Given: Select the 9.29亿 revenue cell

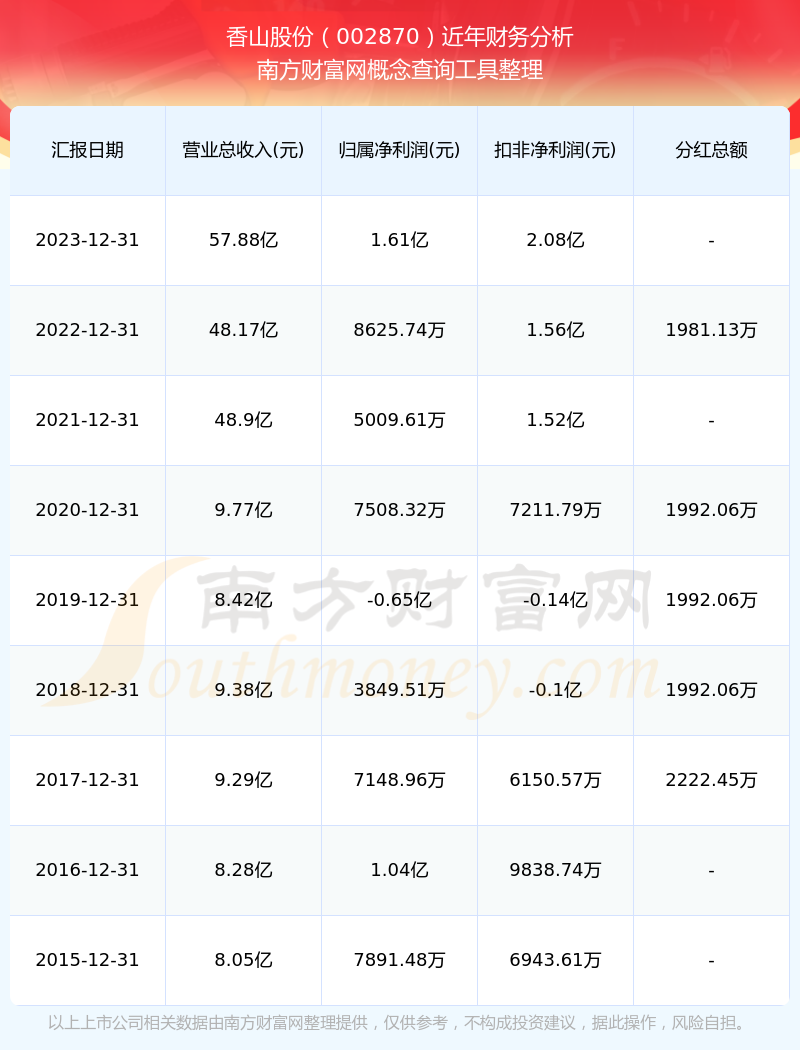Looking at the screenshot, I should tap(243, 780).
